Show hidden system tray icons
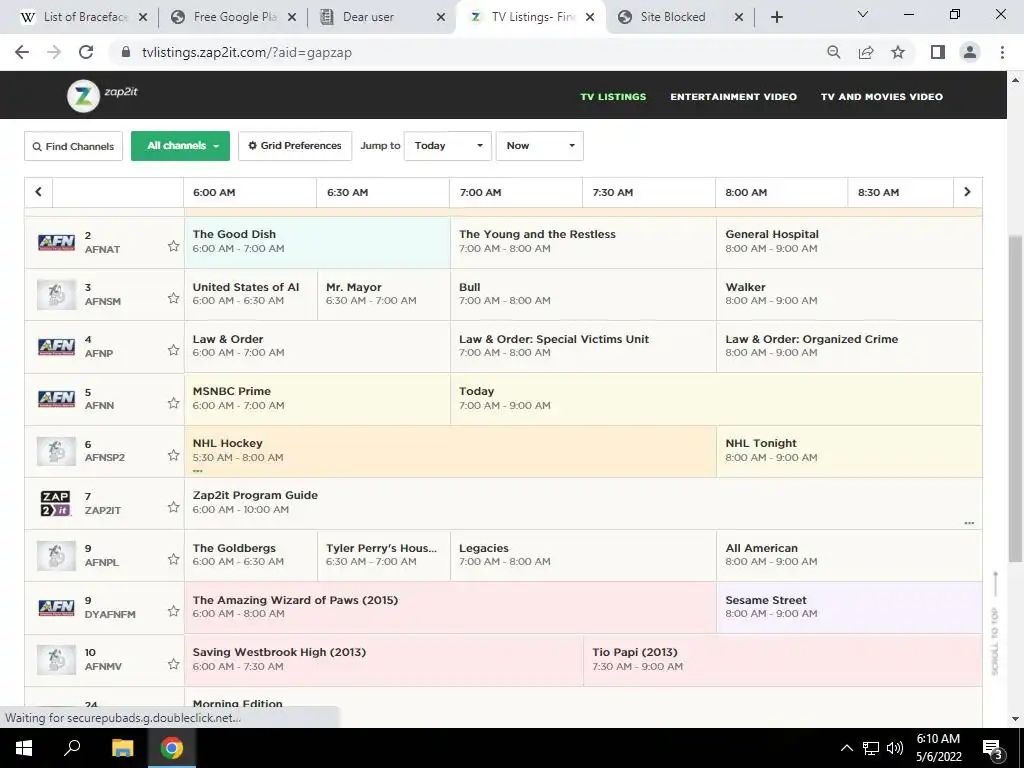 point(846,748)
